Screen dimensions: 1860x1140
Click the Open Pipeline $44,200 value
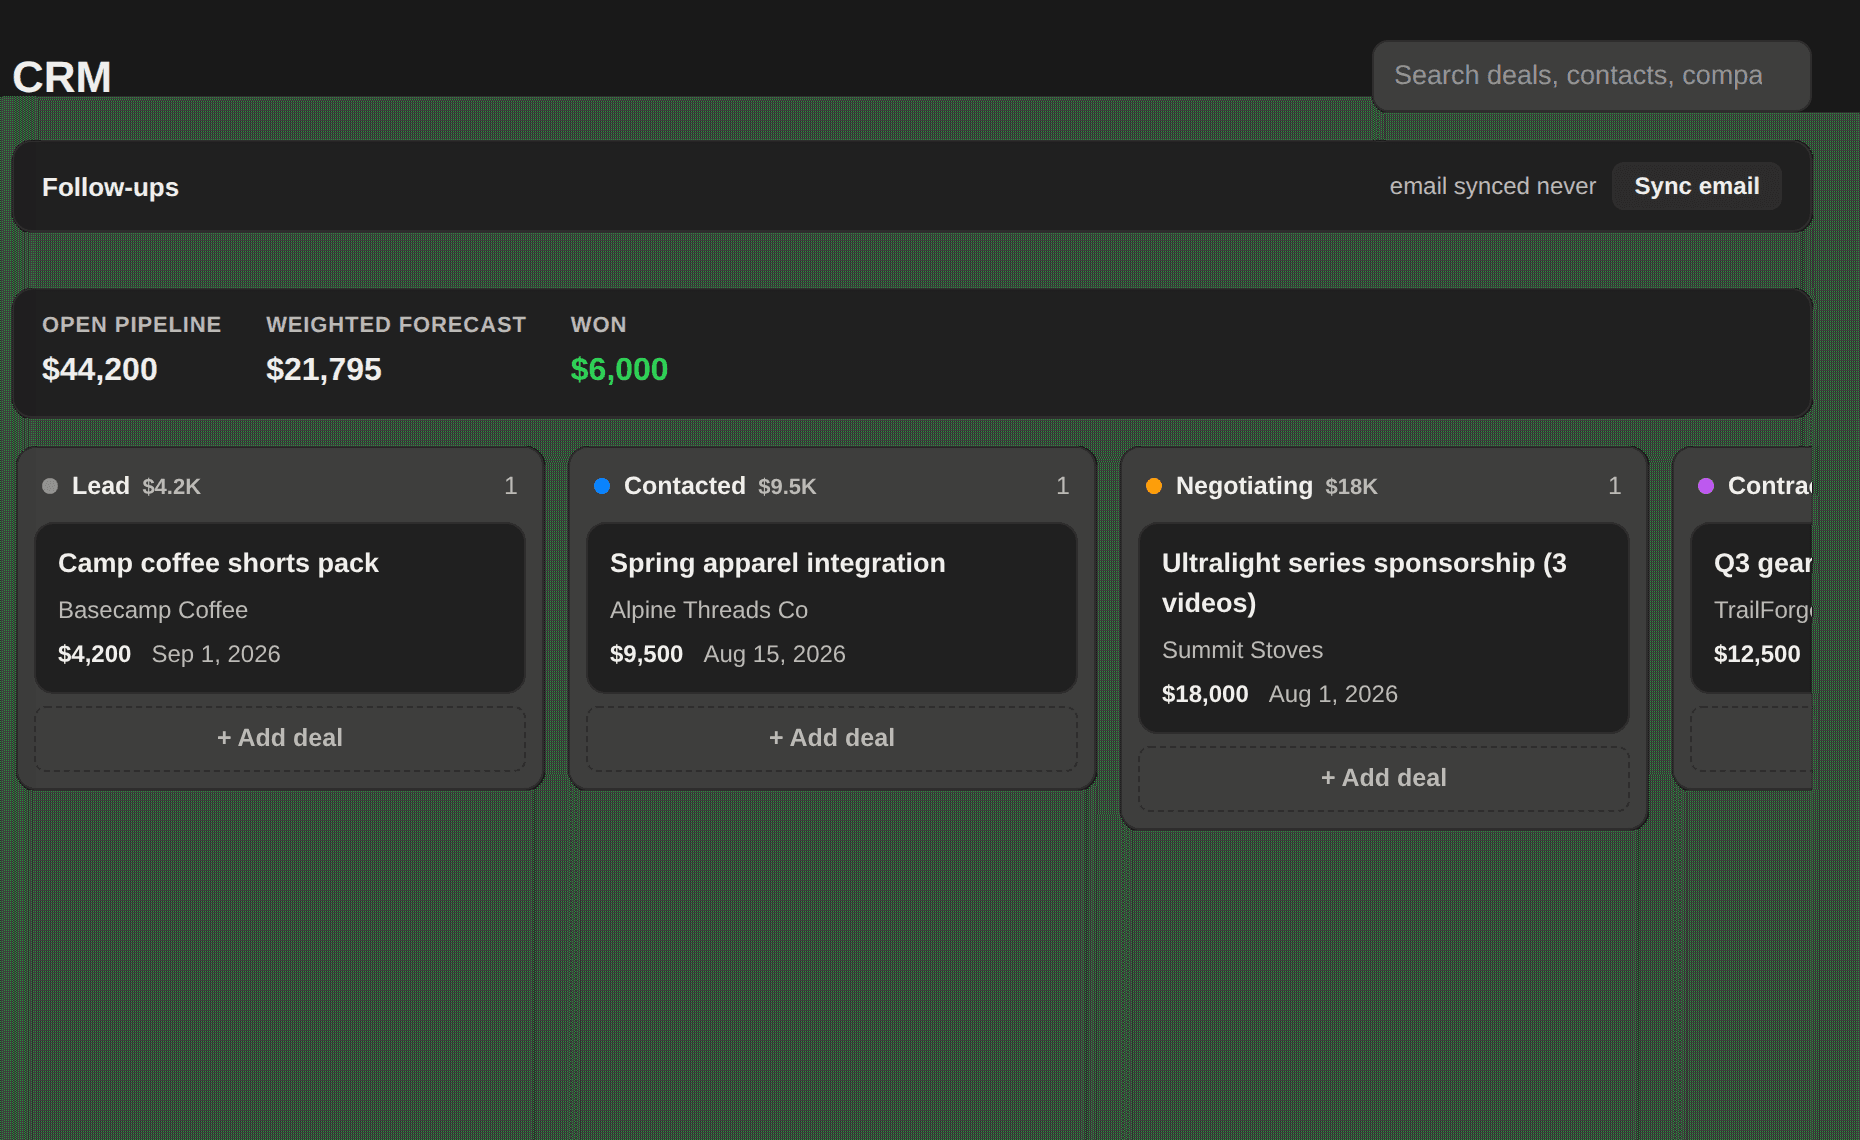click(100, 369)
